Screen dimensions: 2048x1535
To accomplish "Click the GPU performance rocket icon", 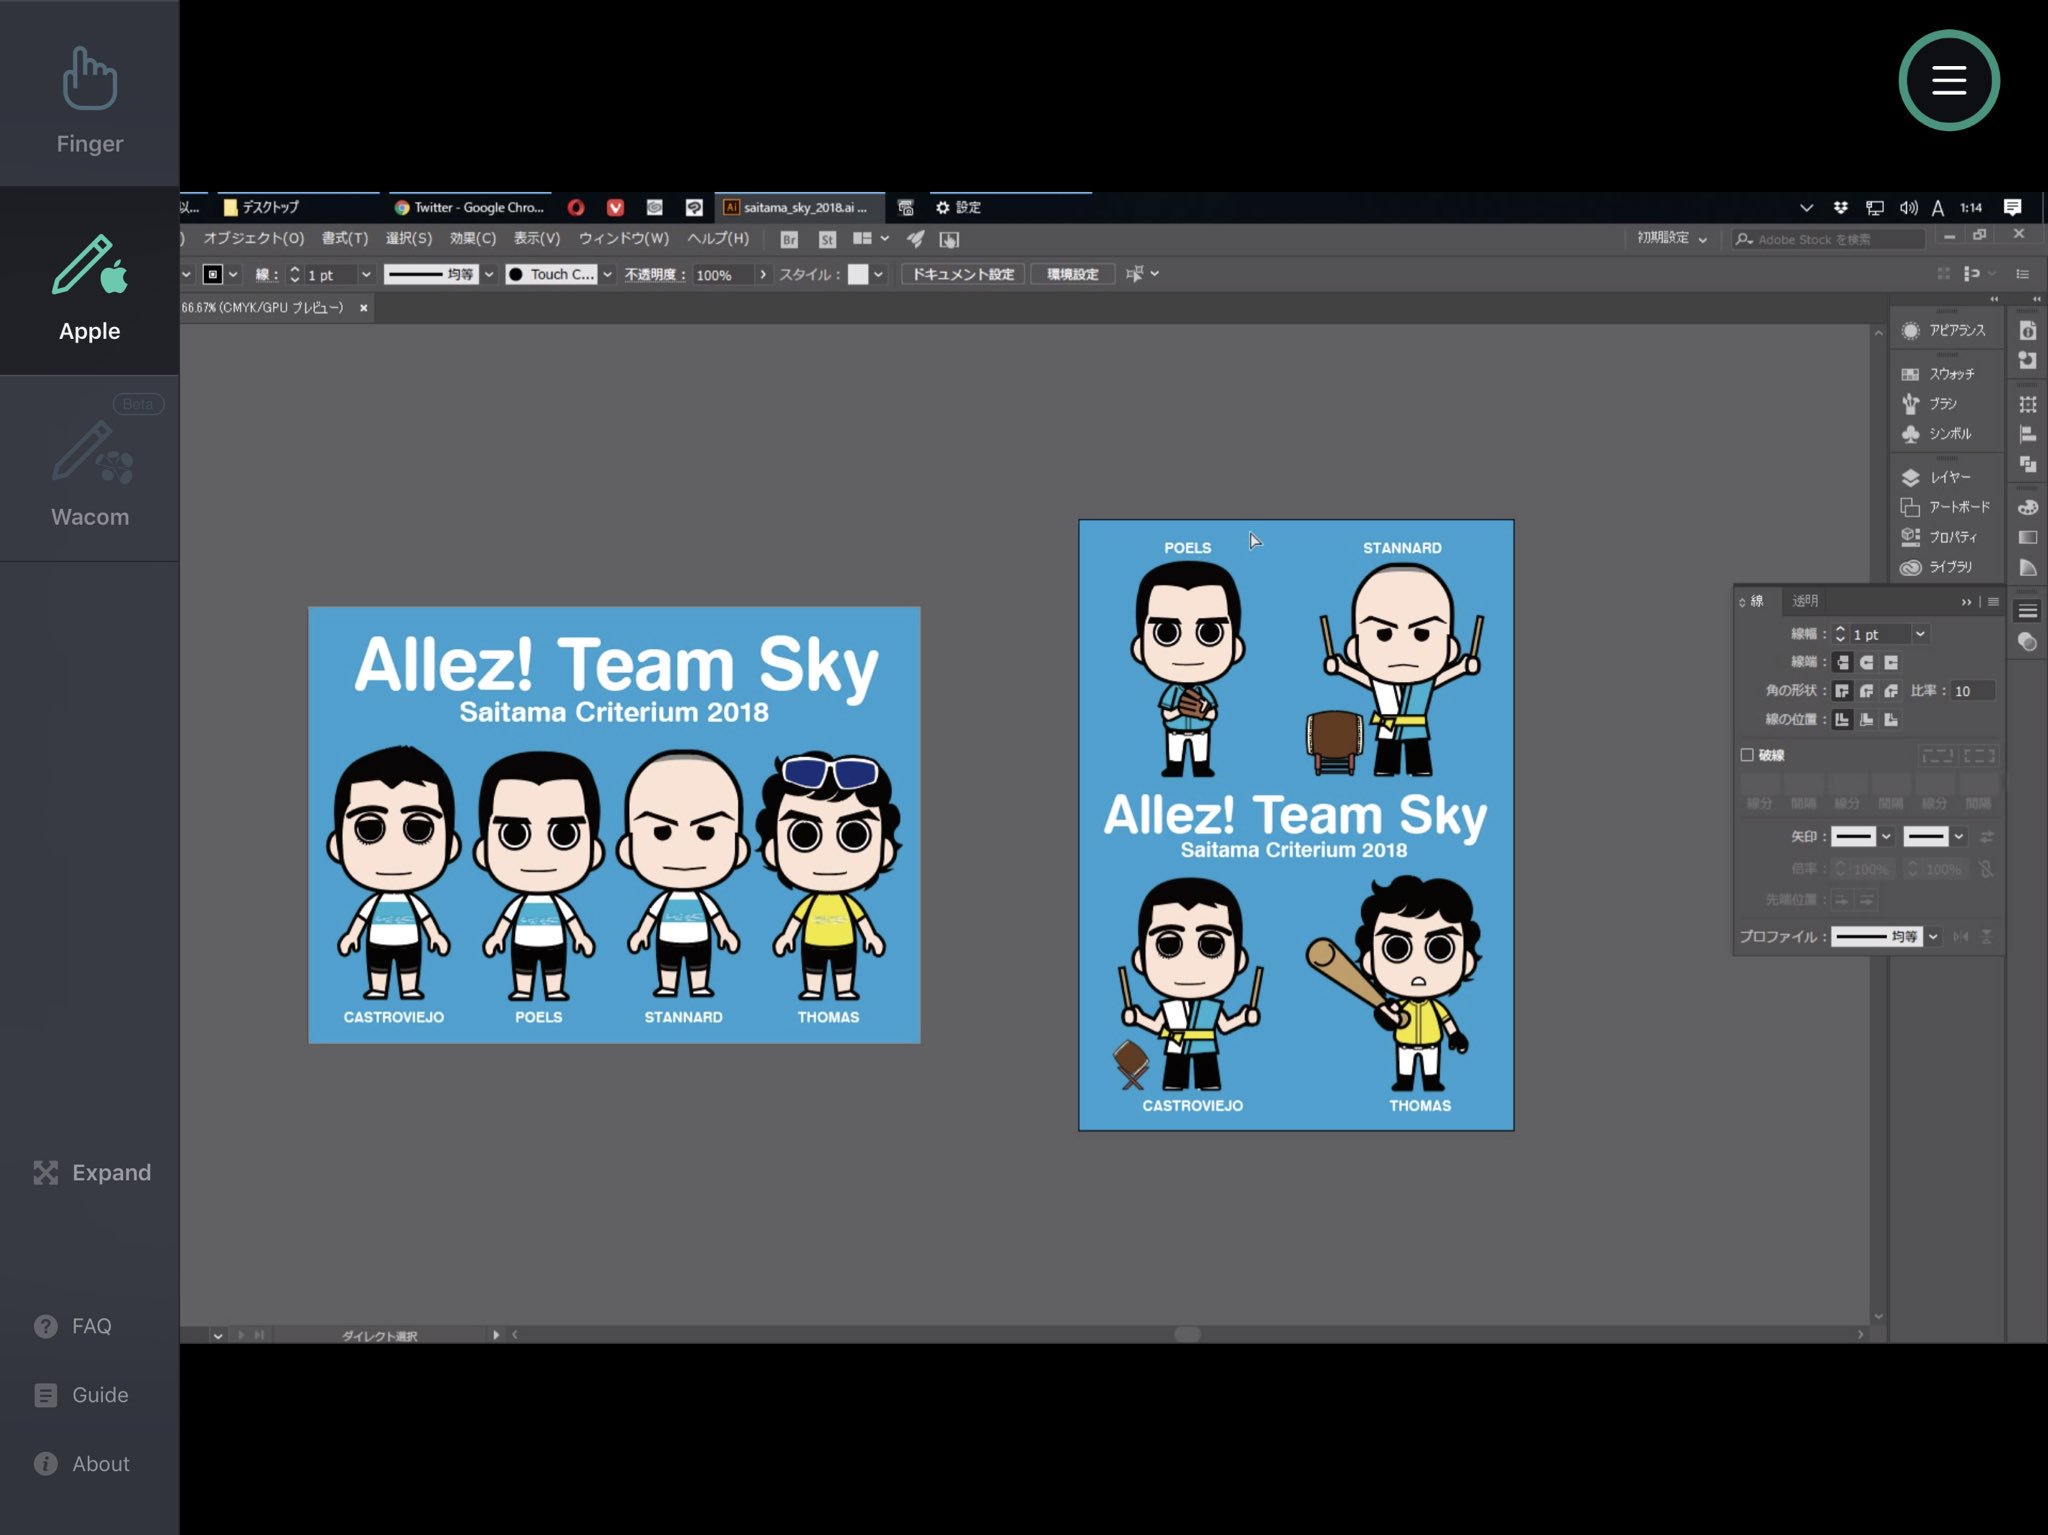I will pos(915,239).
